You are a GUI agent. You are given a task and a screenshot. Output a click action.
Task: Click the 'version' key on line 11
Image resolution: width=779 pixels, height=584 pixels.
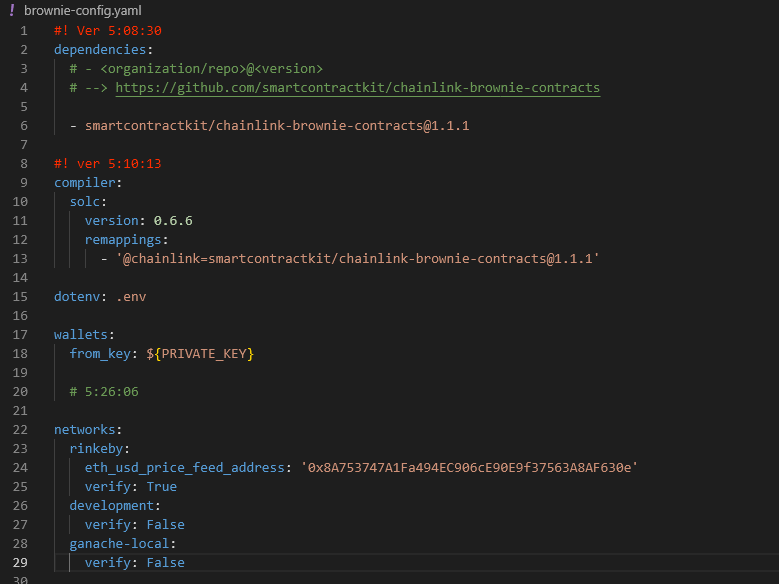(x=111, y=221)
